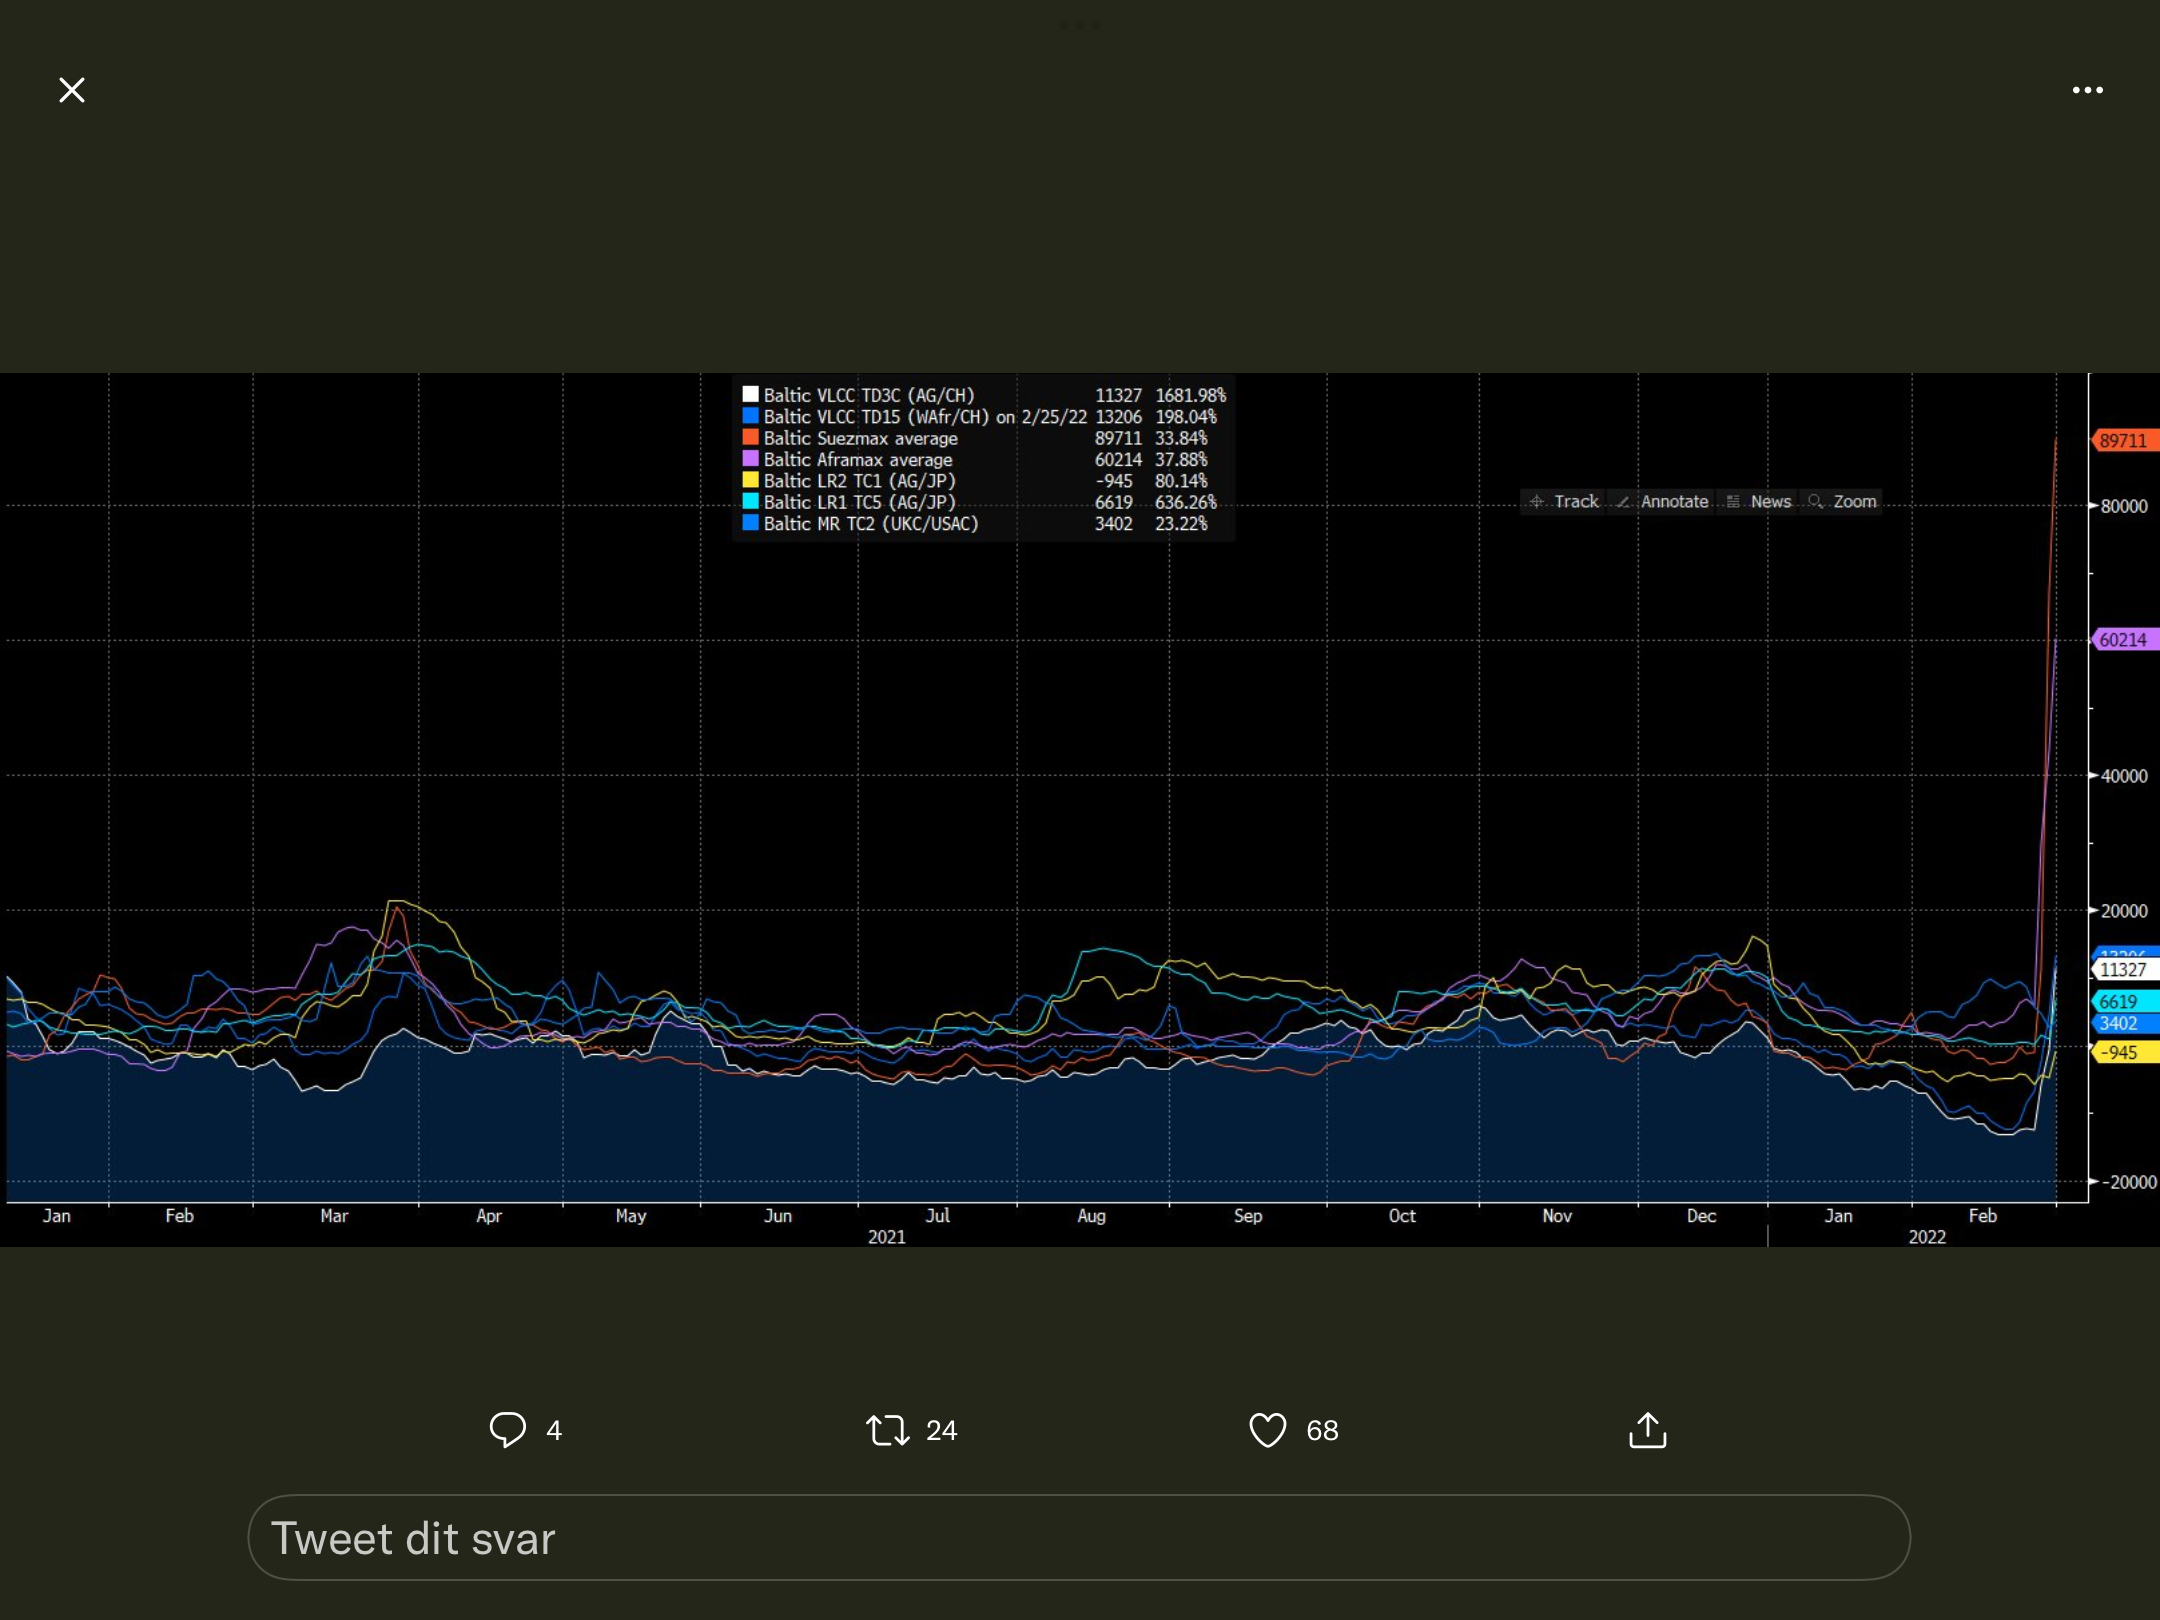Tap the retweet arrows icon
The height and width of the screenshot is (1620, 2160).
887,1430
